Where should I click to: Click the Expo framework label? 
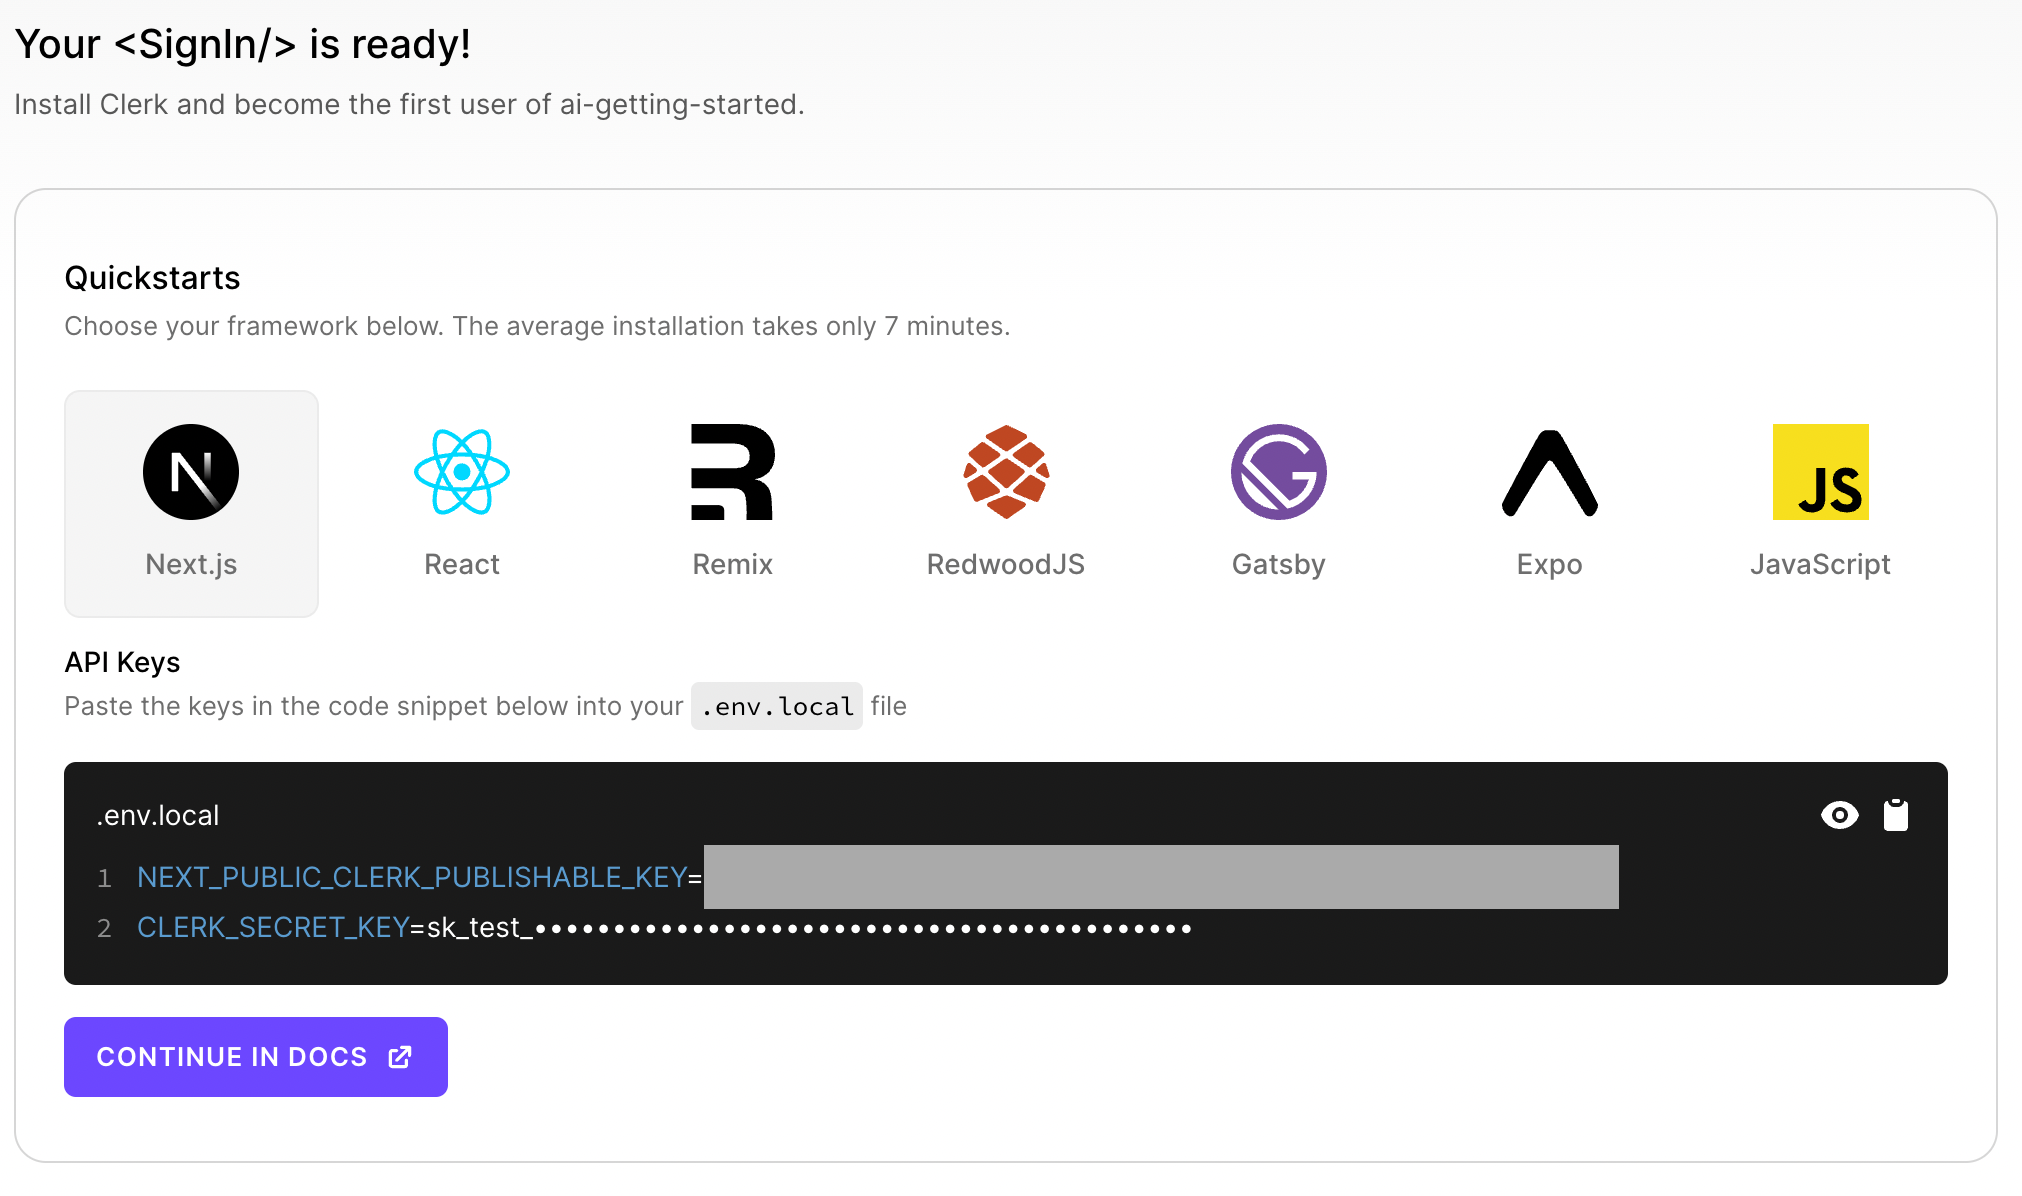(1550, 564)
